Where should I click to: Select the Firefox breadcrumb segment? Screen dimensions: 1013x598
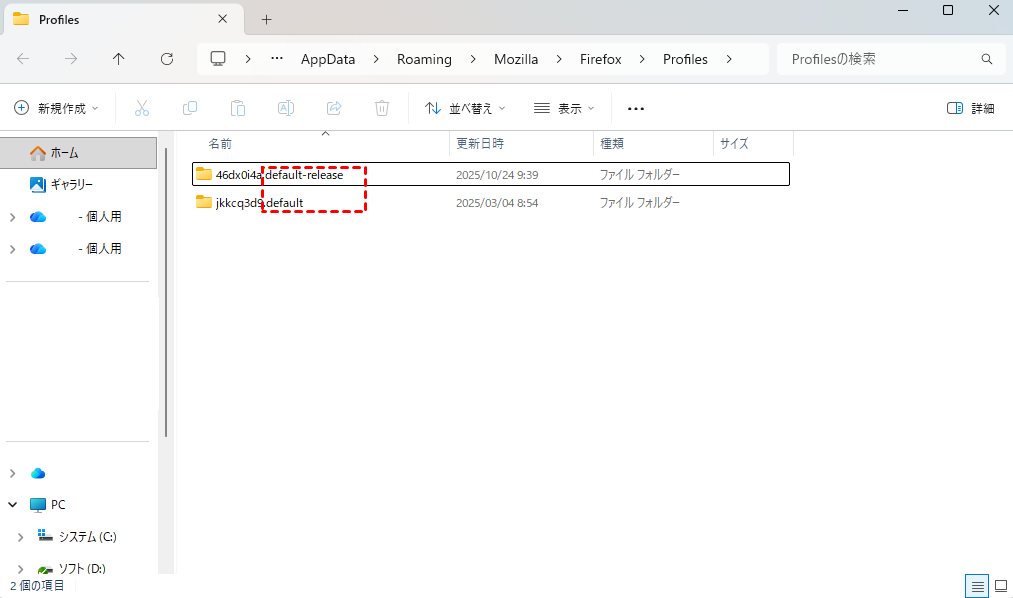pos(600,59)
